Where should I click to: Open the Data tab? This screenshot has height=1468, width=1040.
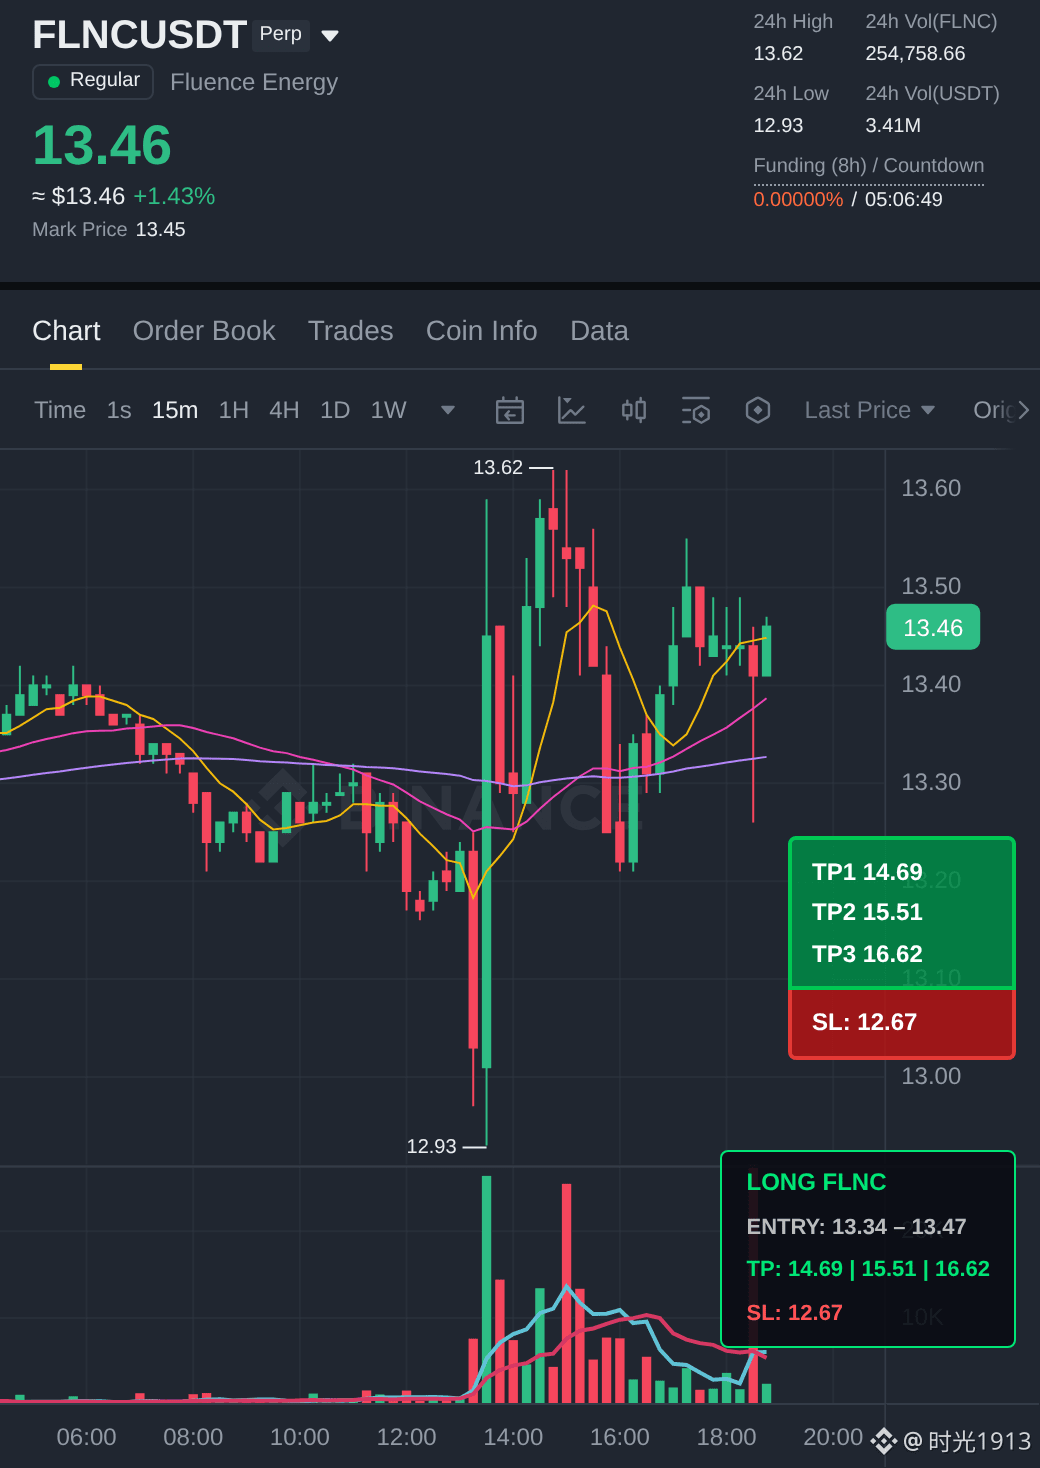pyautogui.click(x=599, y=331)
